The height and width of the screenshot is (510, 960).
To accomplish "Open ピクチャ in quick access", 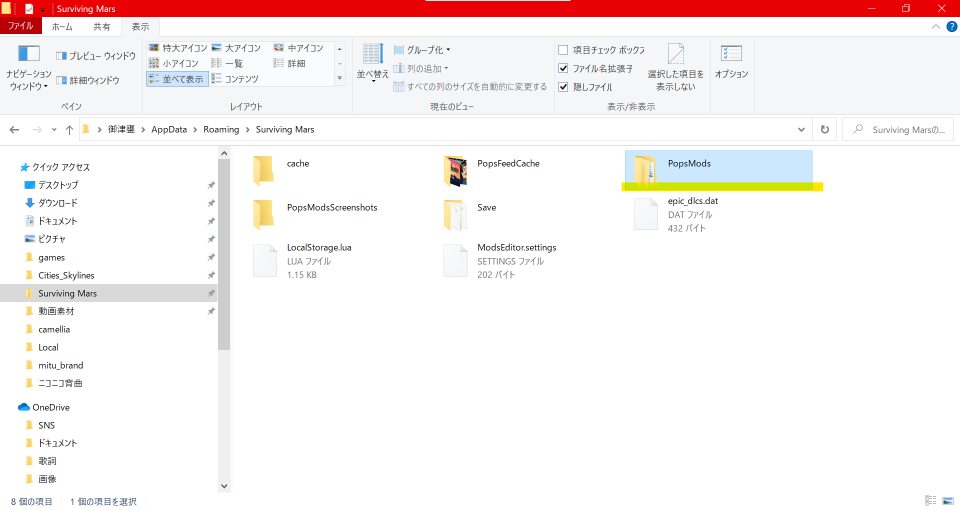I will tap(51, 239).
